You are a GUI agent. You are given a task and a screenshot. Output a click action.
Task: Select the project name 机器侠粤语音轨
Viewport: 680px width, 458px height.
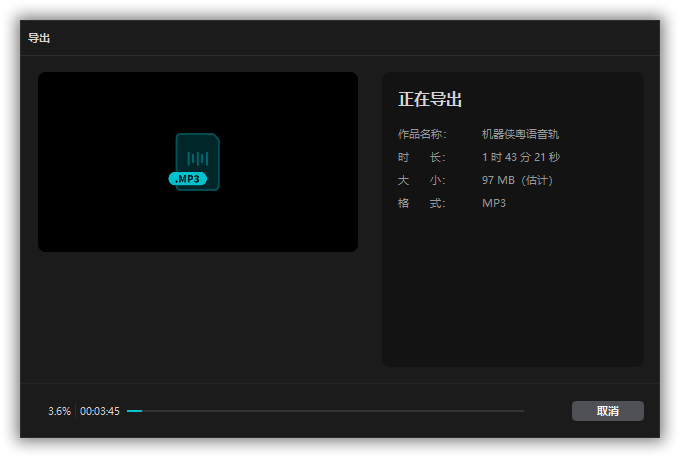click(520, 134)
